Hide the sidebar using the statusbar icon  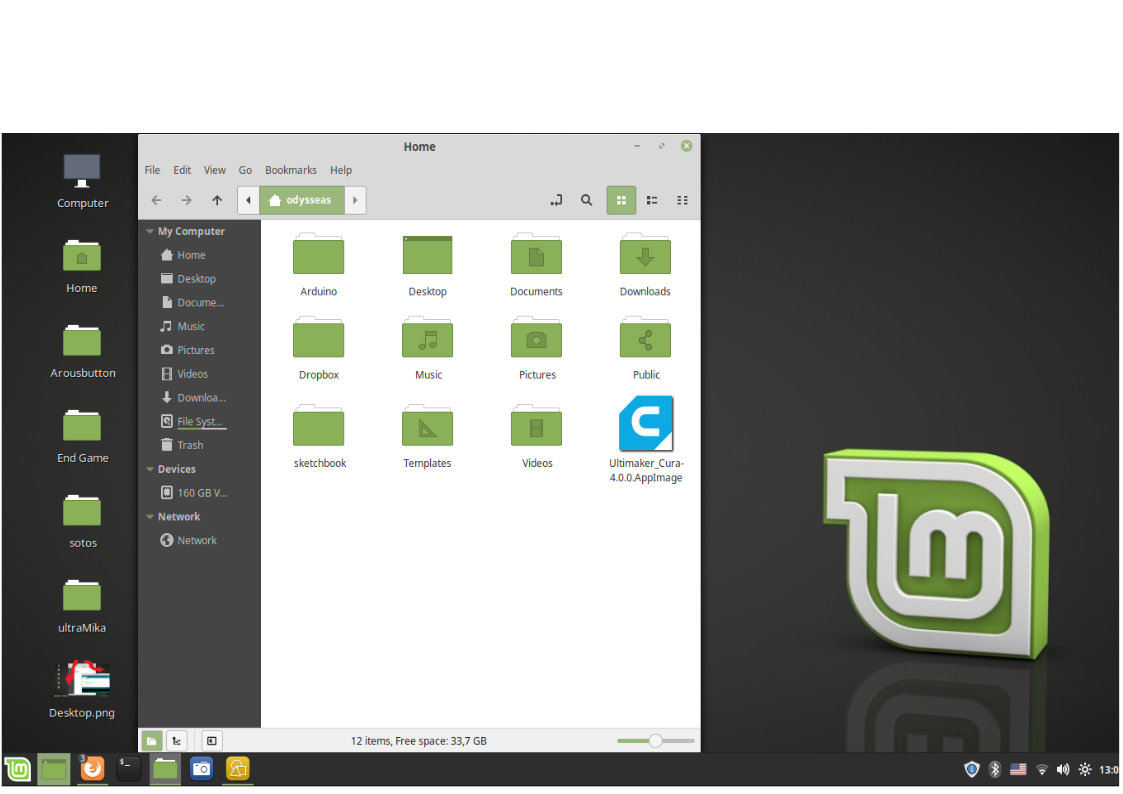coord(211,740)
